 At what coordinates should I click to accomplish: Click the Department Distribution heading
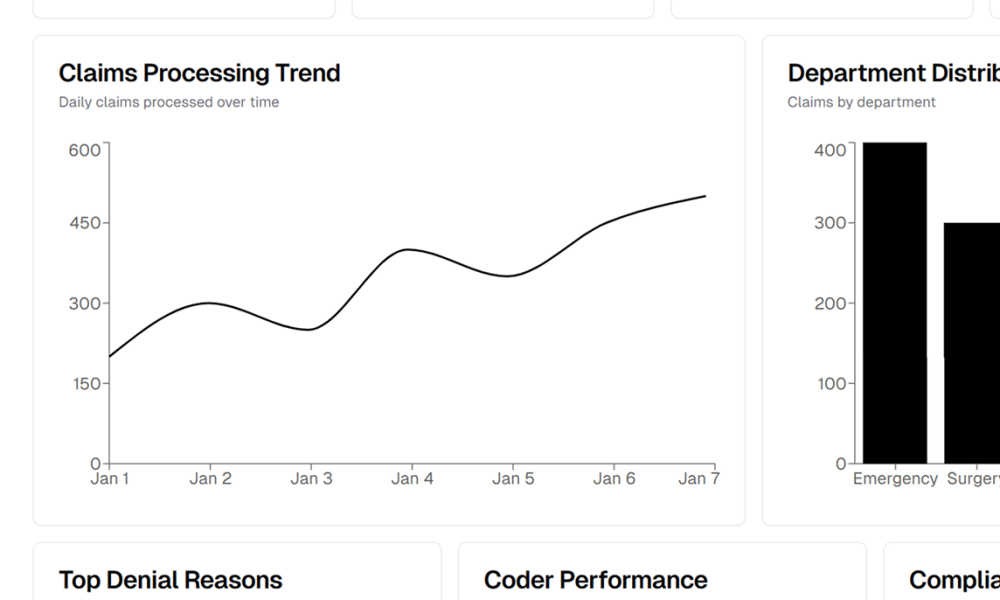893,73
